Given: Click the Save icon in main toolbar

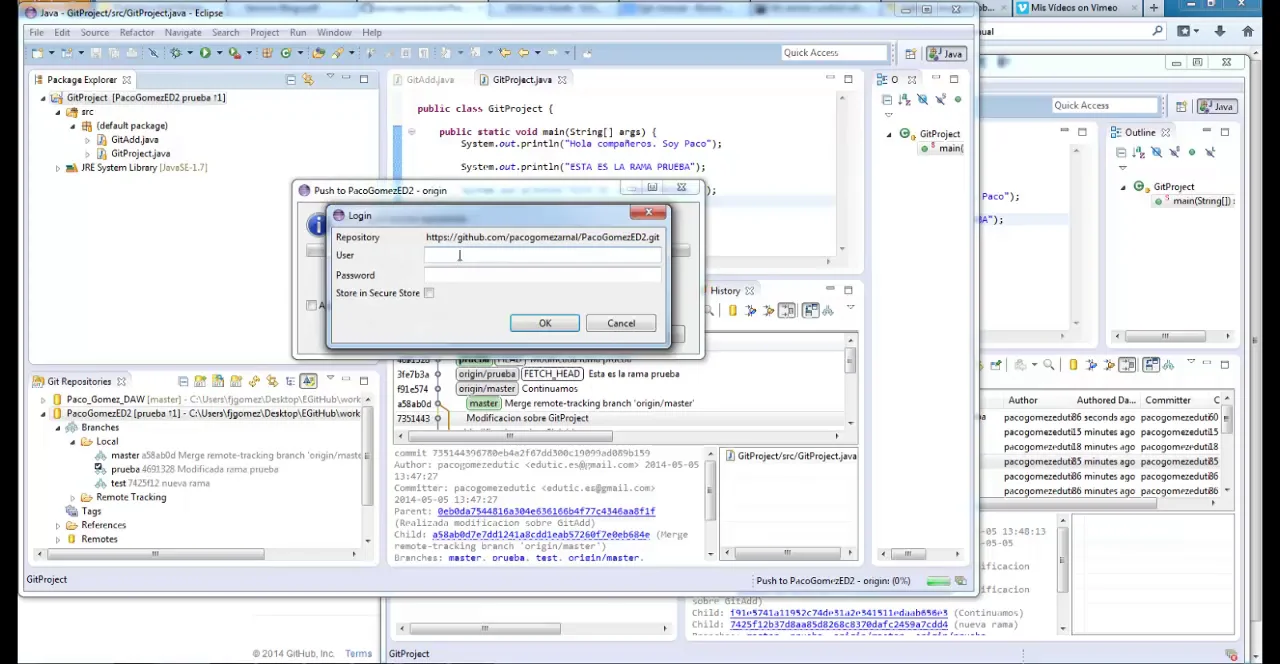Looking at the screenshot, I should pos(95,53).
